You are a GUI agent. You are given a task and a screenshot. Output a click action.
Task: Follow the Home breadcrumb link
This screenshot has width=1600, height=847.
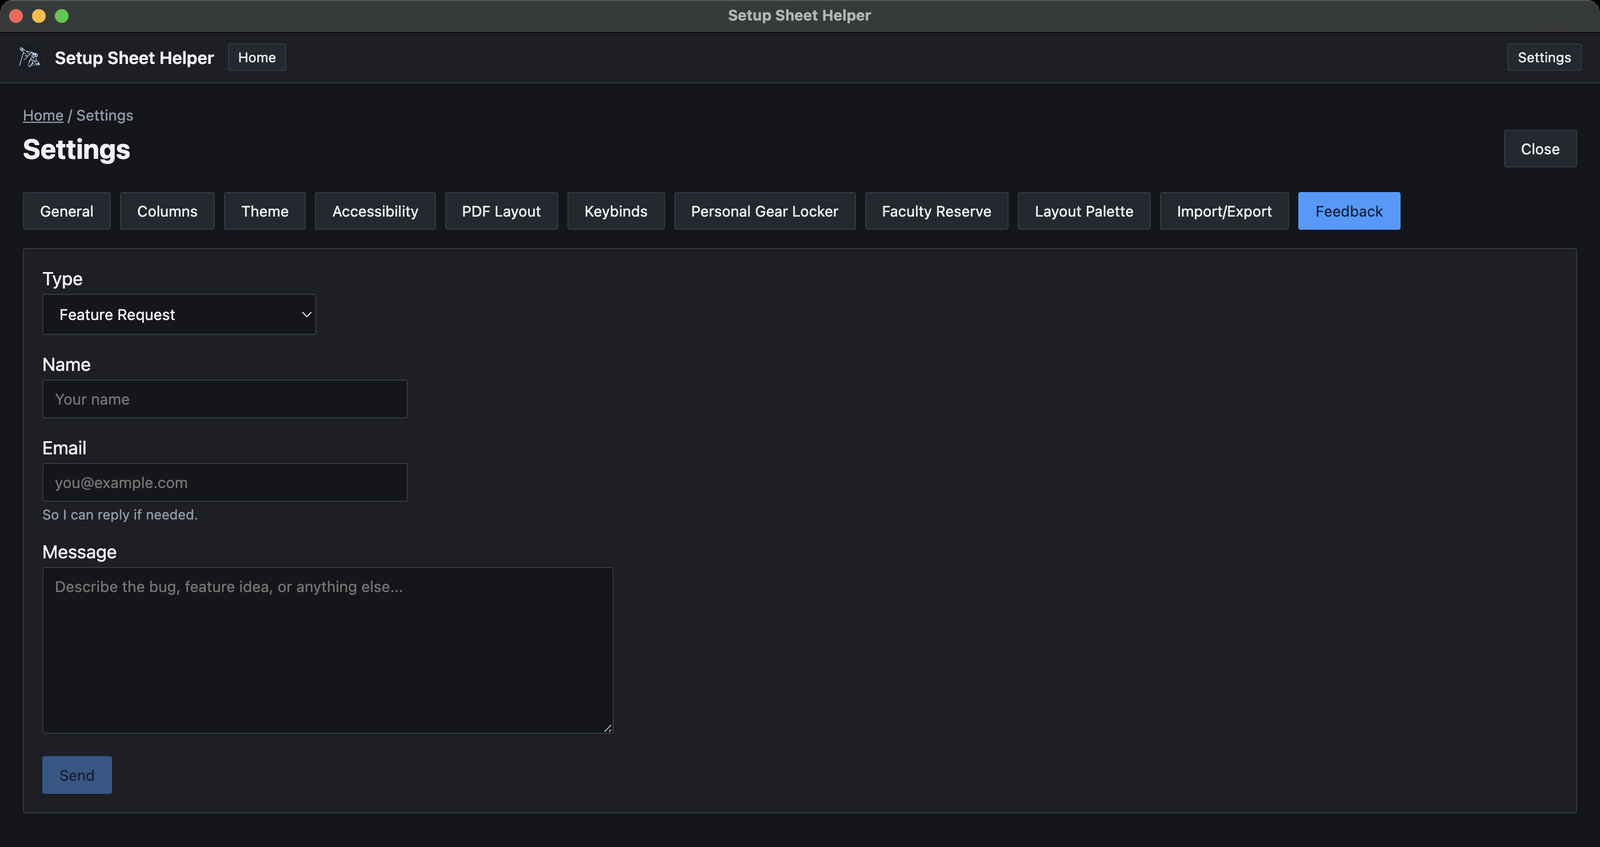tap(43, 115)
